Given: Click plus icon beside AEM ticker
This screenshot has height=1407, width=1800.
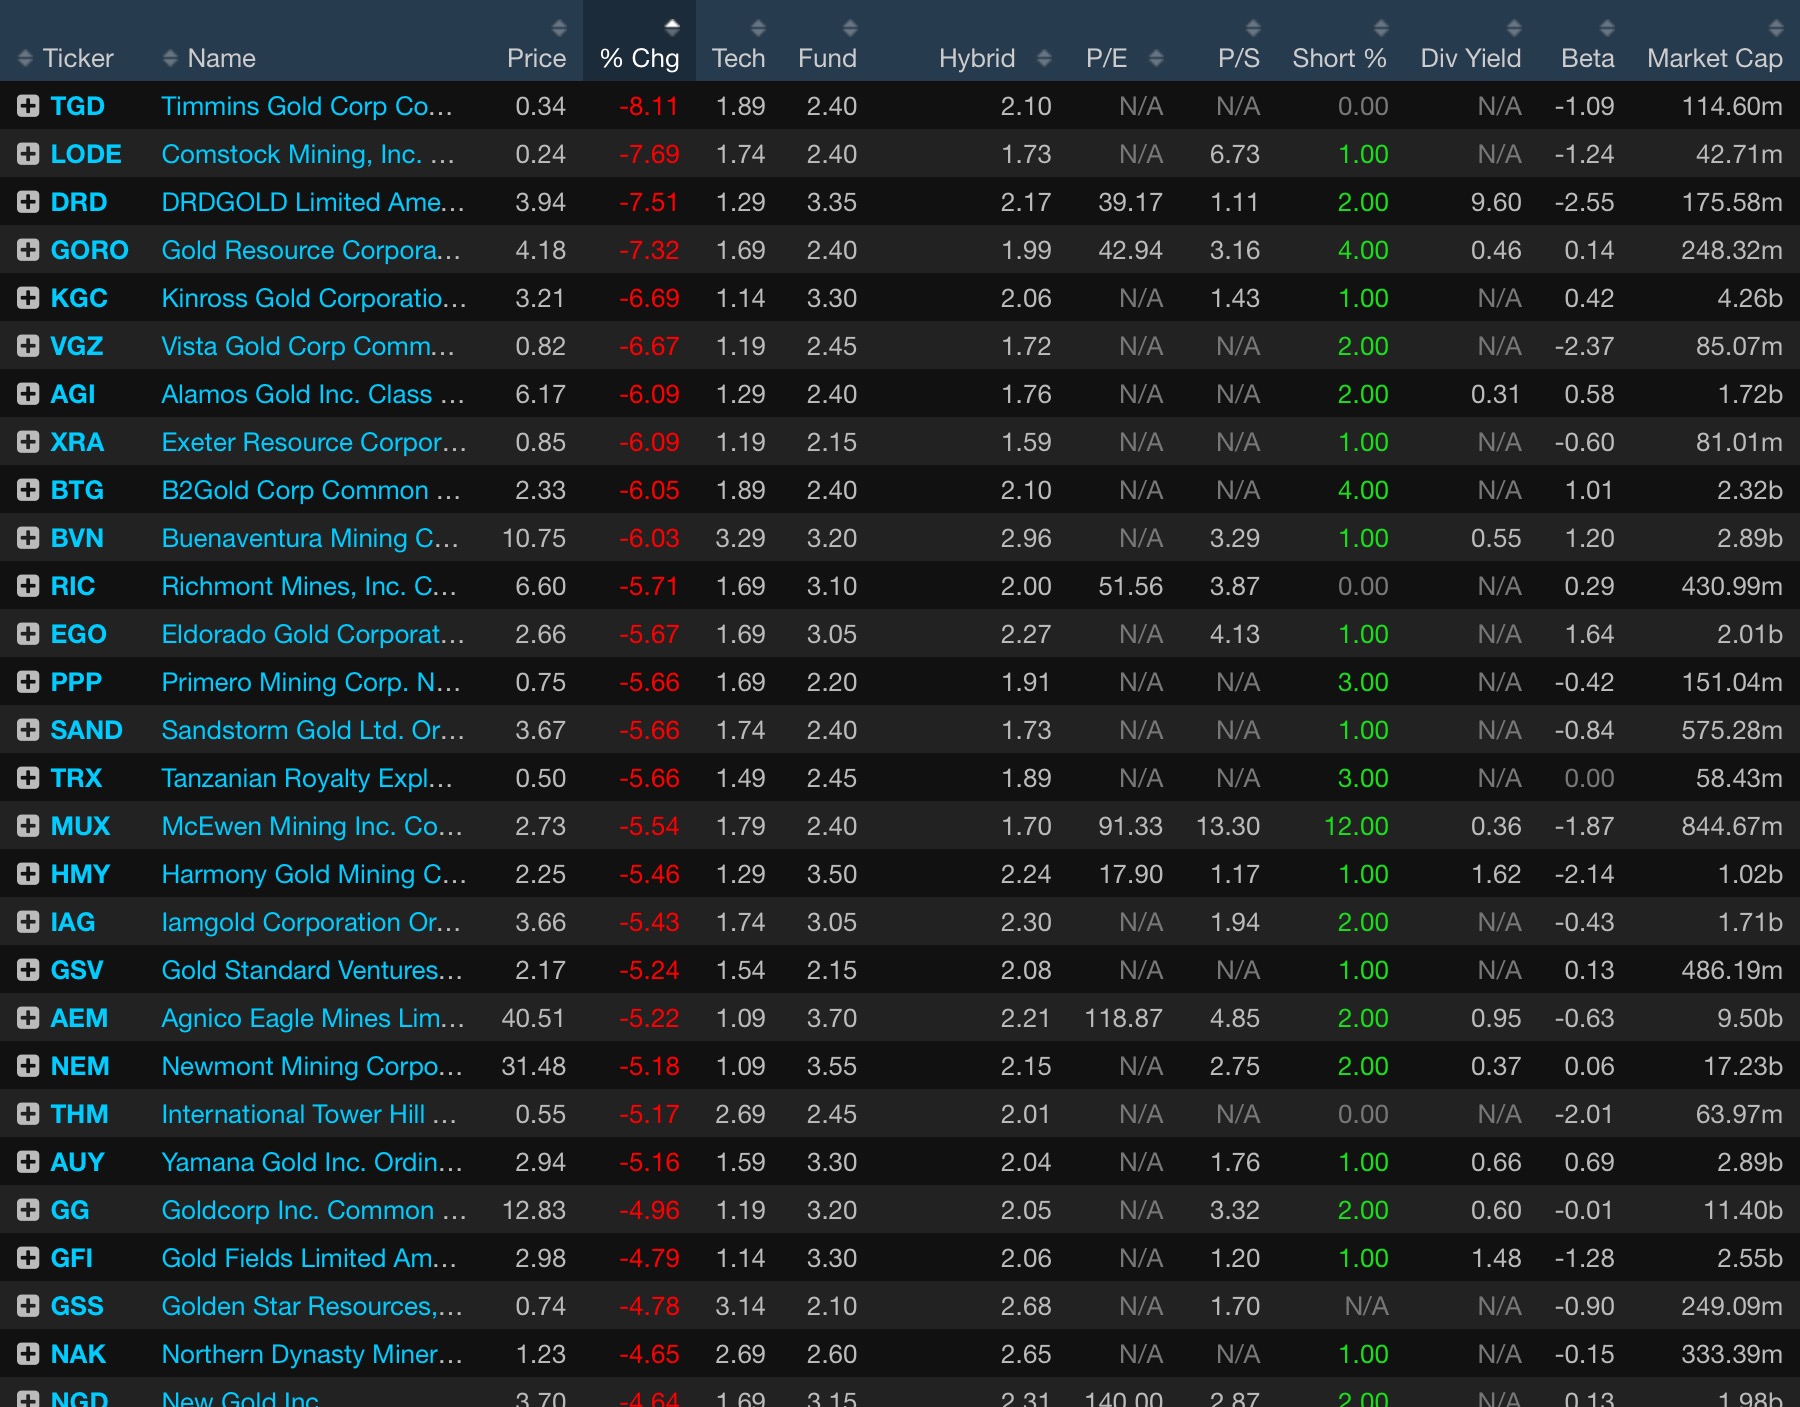Looking at the screenshot, I should [x=28, y=1018].
